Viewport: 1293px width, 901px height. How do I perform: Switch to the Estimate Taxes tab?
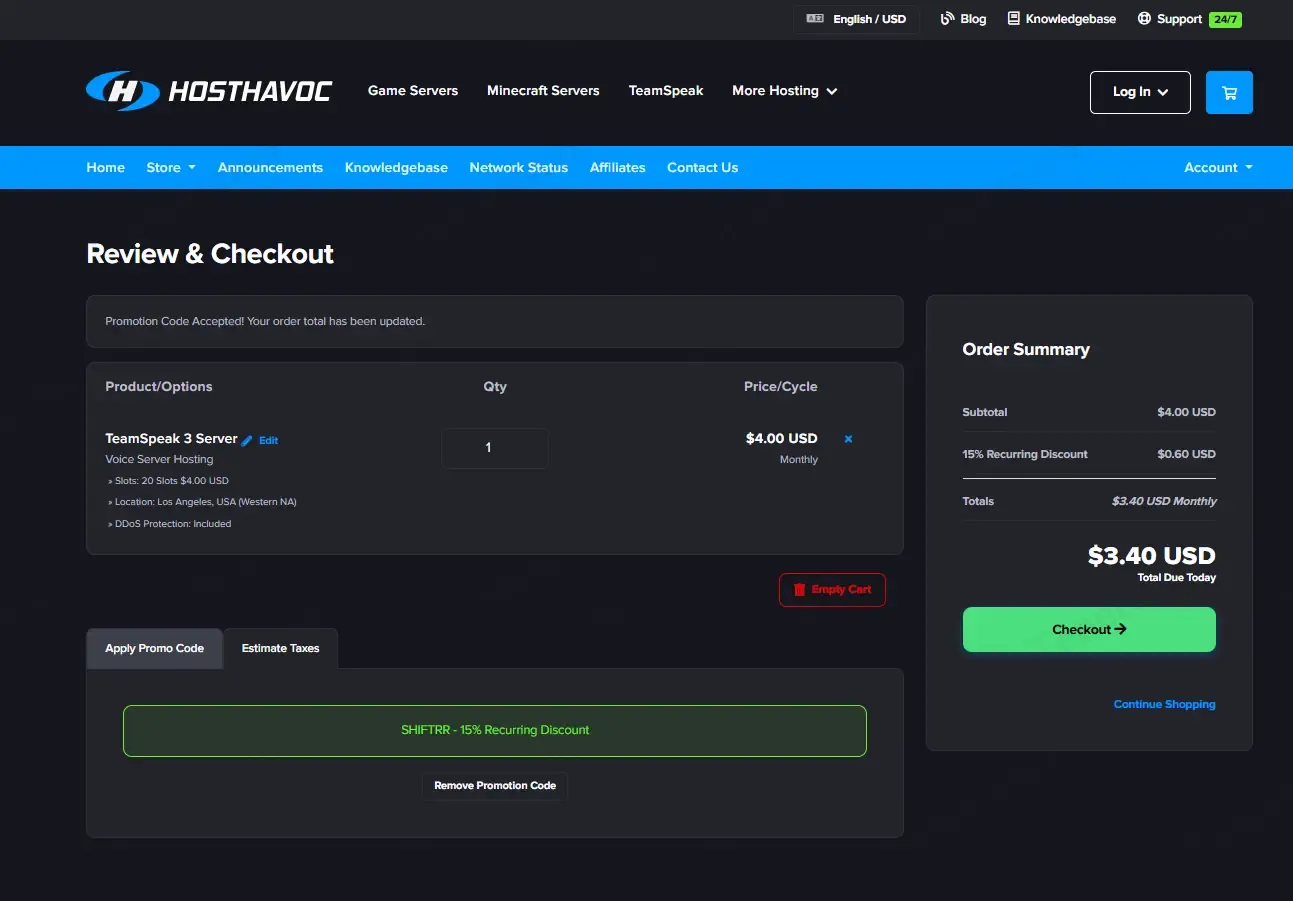pos(281,648)
